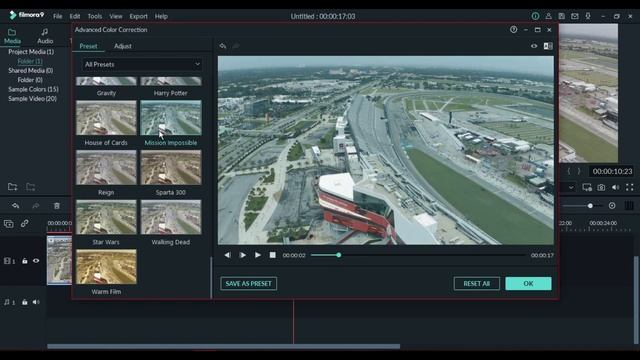Open the Export menu

point(138,16)
